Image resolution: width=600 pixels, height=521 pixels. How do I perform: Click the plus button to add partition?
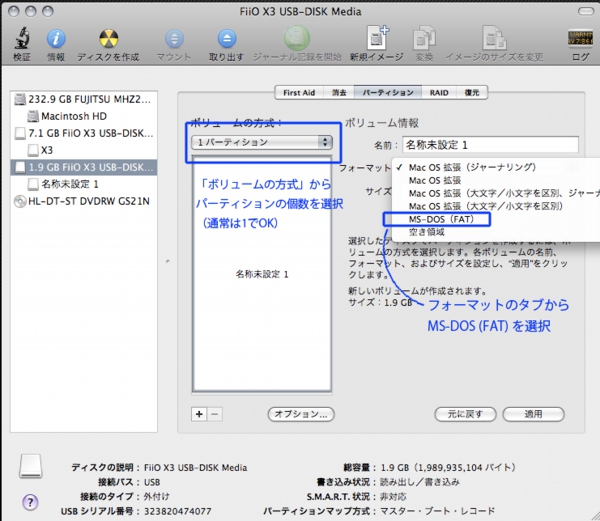(x=199, y=413)
